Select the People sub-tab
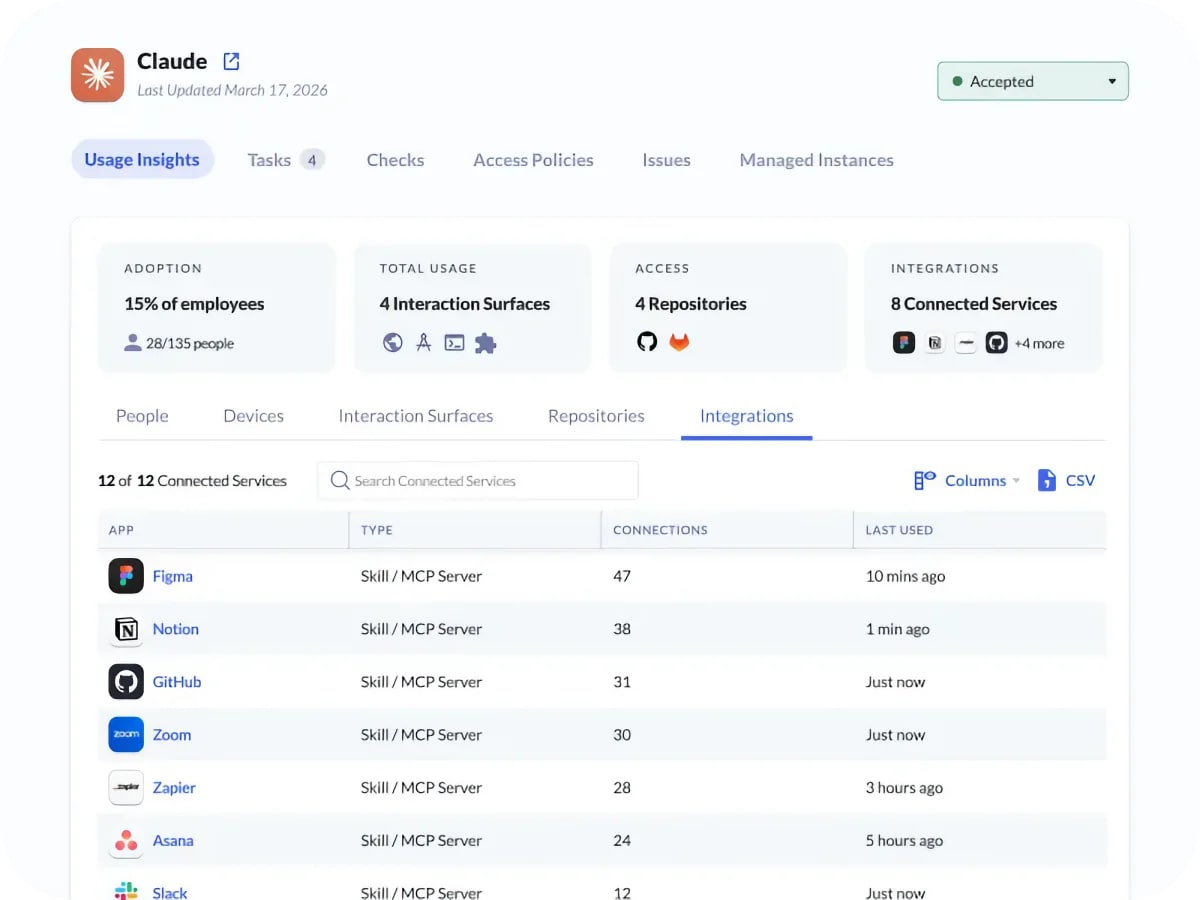Viewport: 1200px width, 900px height. 142,416
